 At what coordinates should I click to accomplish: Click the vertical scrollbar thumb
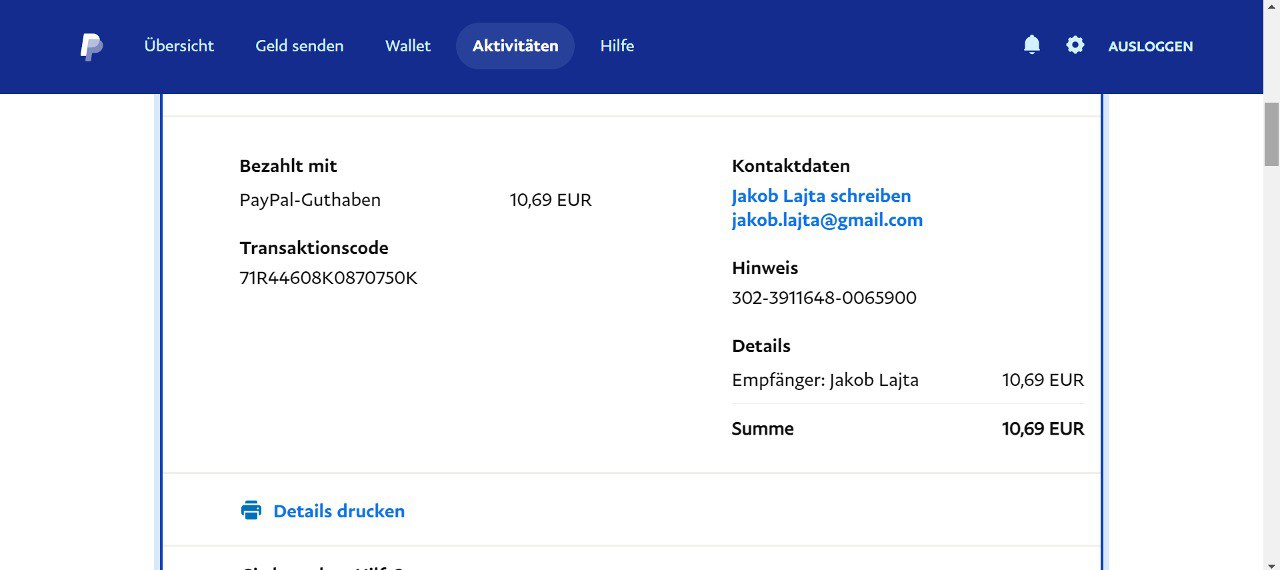pos(1271,133)
